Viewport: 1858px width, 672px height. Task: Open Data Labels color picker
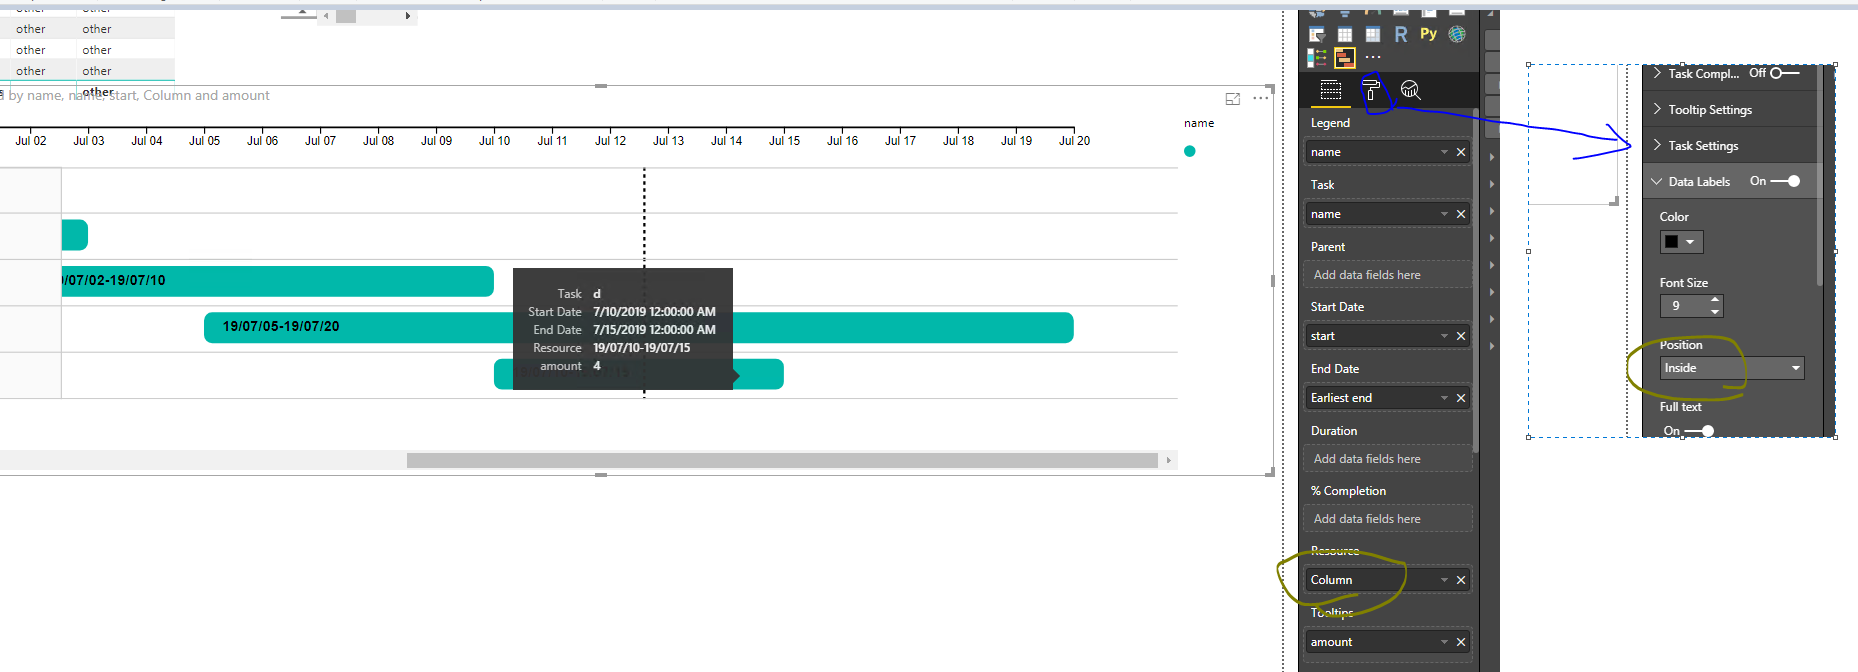[1681, 242]
